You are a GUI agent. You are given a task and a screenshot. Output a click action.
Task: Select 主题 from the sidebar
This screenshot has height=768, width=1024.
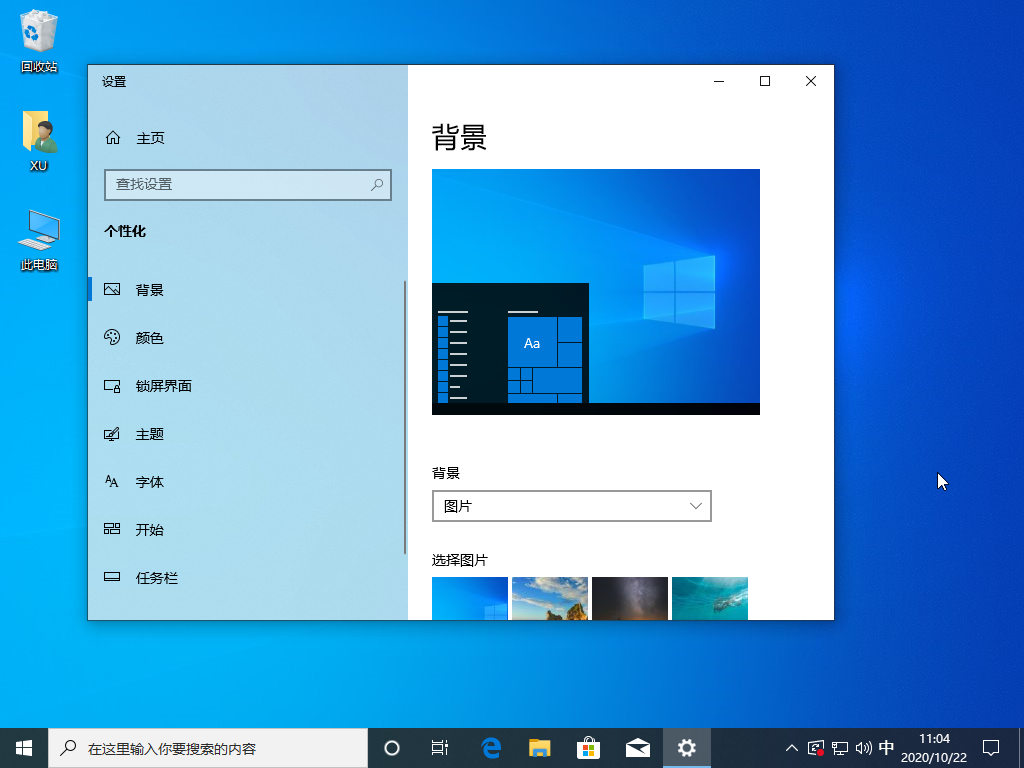pyautogui.click(x=150, y=433)
